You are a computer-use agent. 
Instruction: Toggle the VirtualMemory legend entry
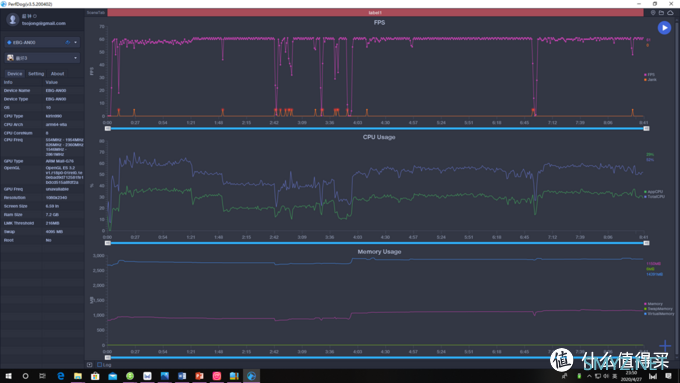point(659,314)
